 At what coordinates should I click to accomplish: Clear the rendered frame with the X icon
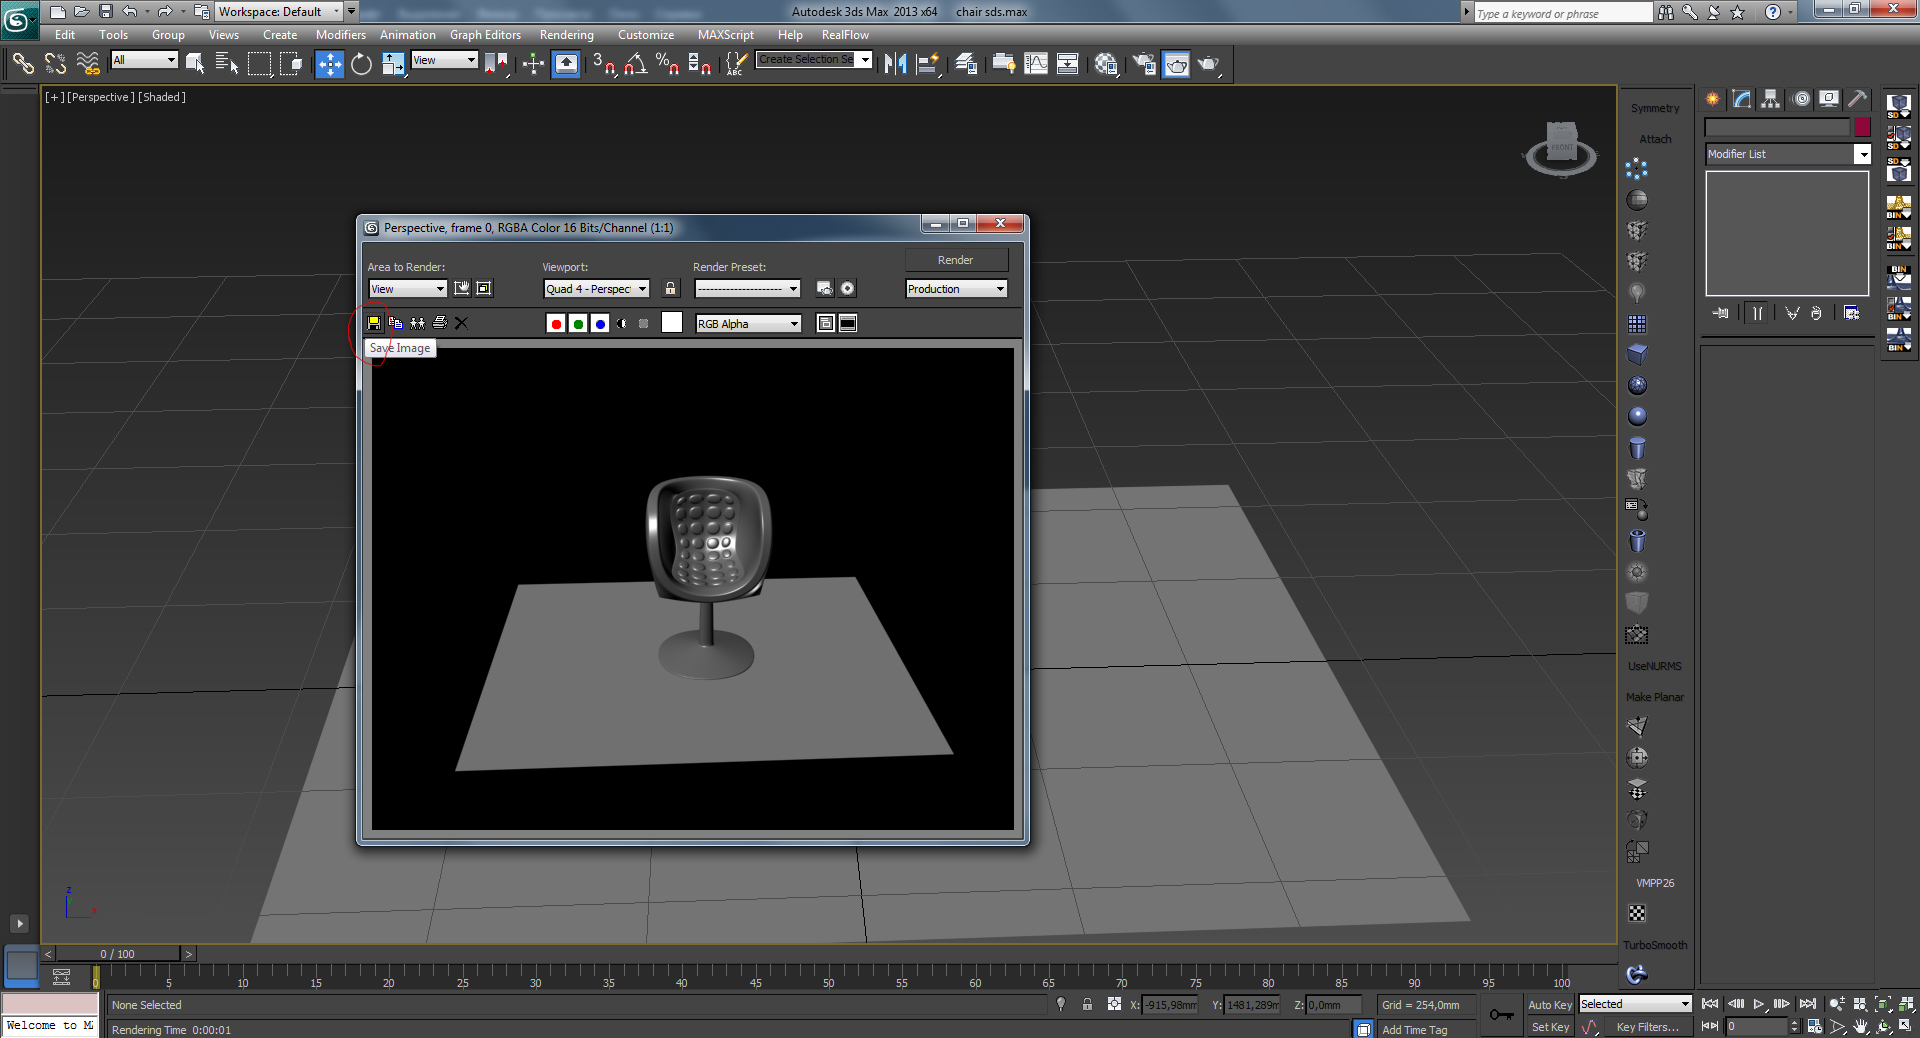coord(461,323)
